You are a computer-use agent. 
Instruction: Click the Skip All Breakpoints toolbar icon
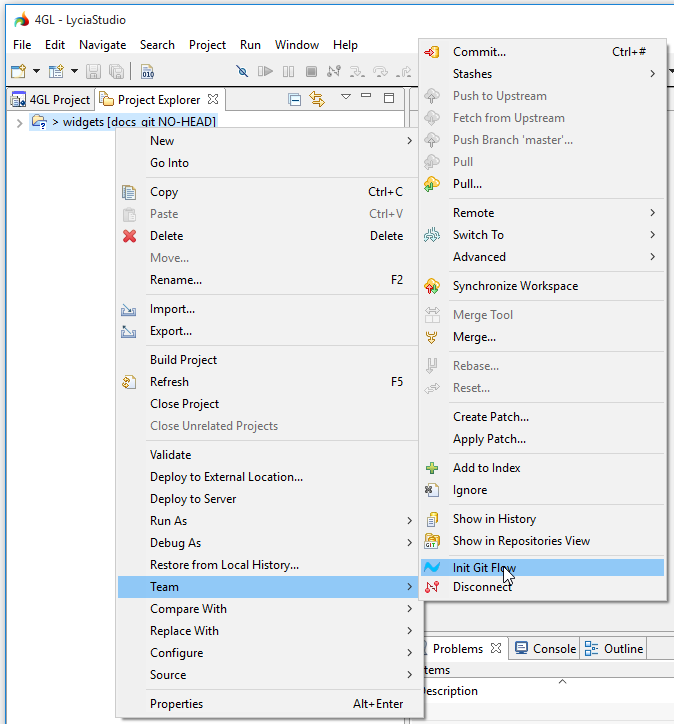click(242, 71)
